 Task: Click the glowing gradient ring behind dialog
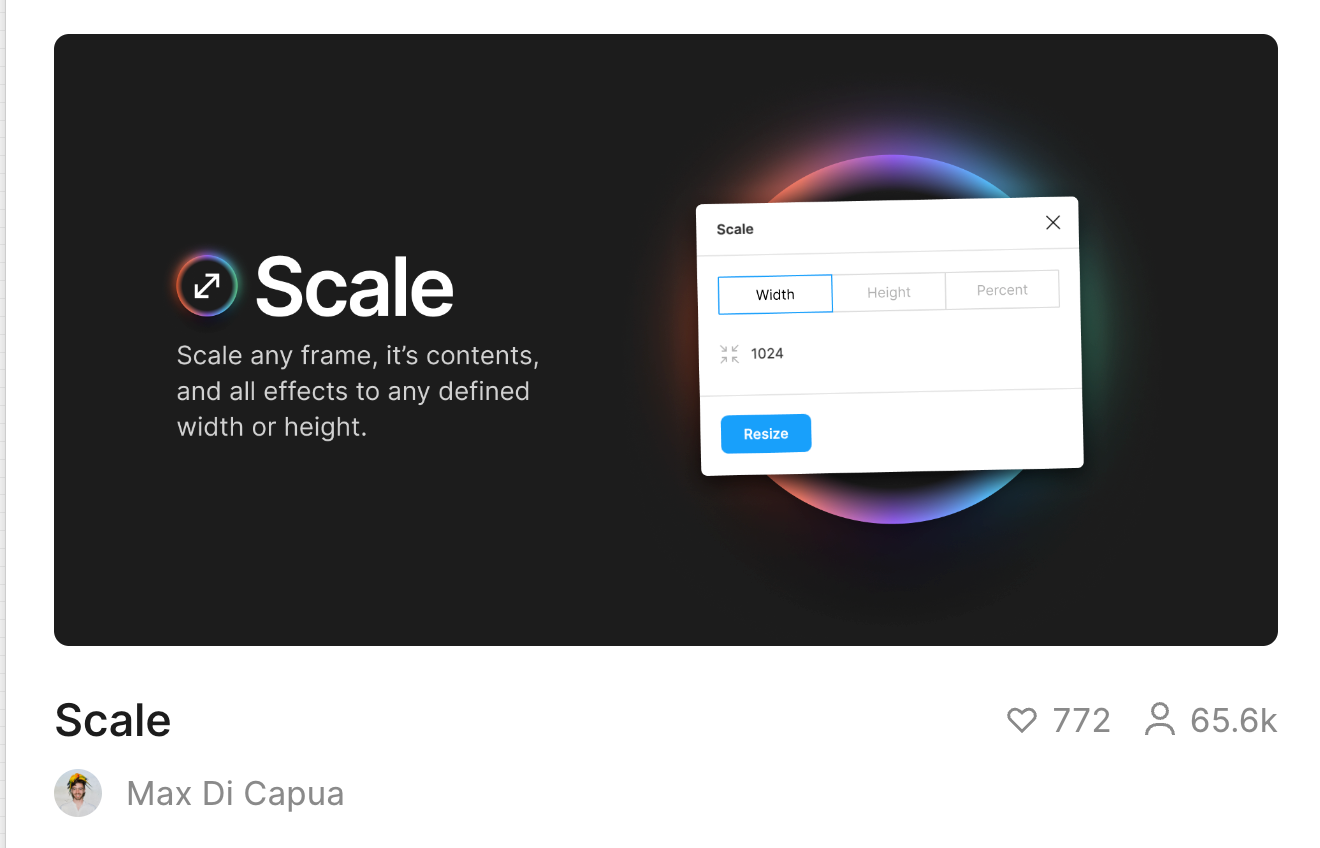tap(890, 168)
